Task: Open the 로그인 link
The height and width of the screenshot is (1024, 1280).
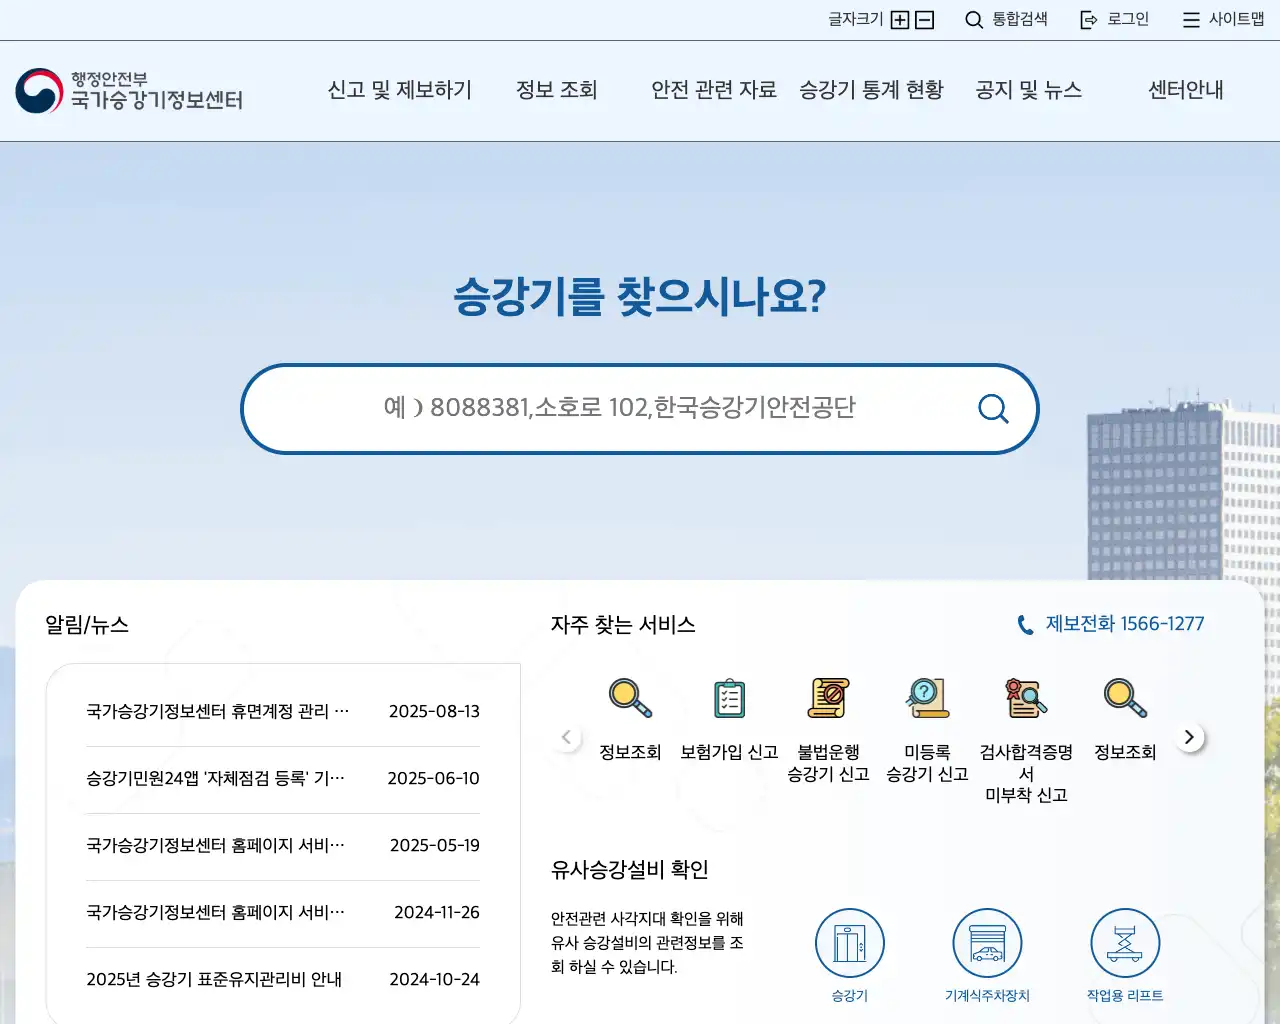Action: (1115, 19)
